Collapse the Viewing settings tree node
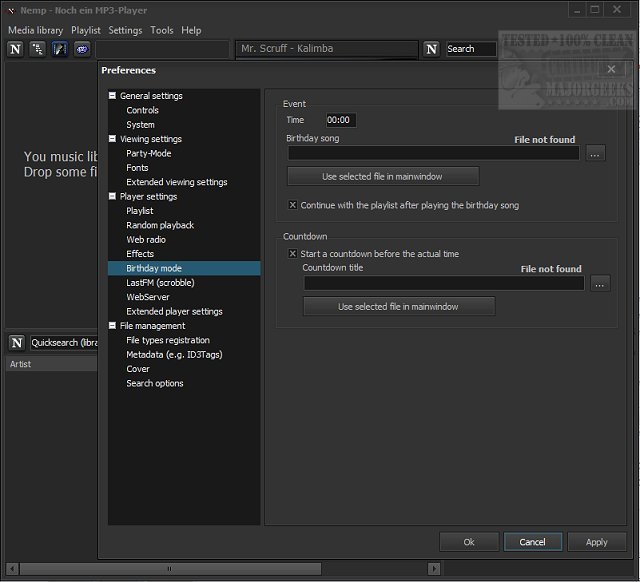 coord(112,139)
